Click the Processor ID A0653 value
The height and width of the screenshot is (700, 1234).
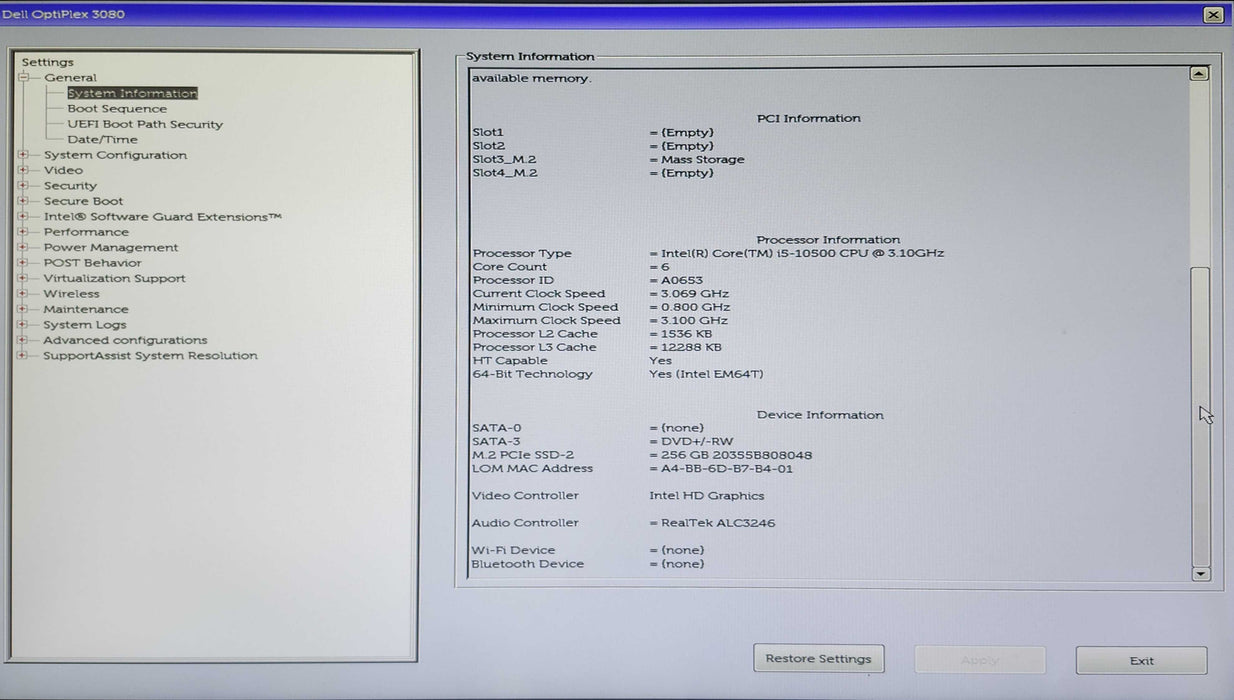pyautogui.click(x=682, y=280)
